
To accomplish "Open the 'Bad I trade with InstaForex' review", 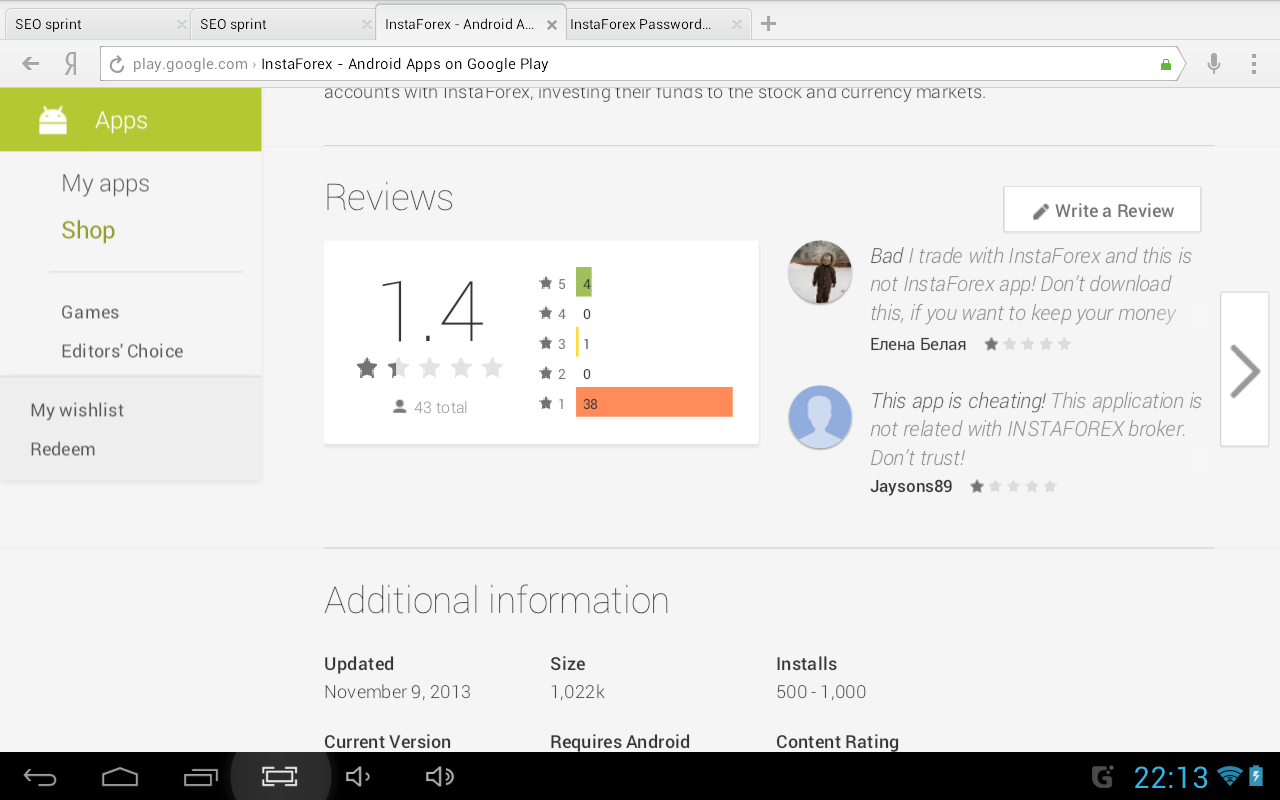I will [x=1030, y=284].
